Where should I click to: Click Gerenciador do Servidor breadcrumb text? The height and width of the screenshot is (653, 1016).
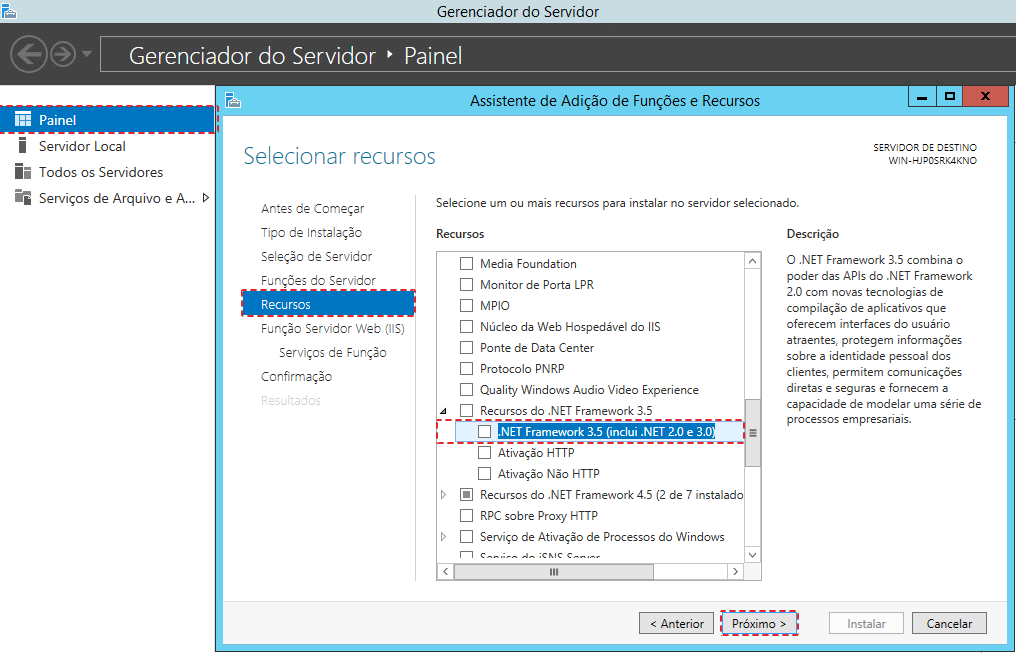tap(252, 56)
